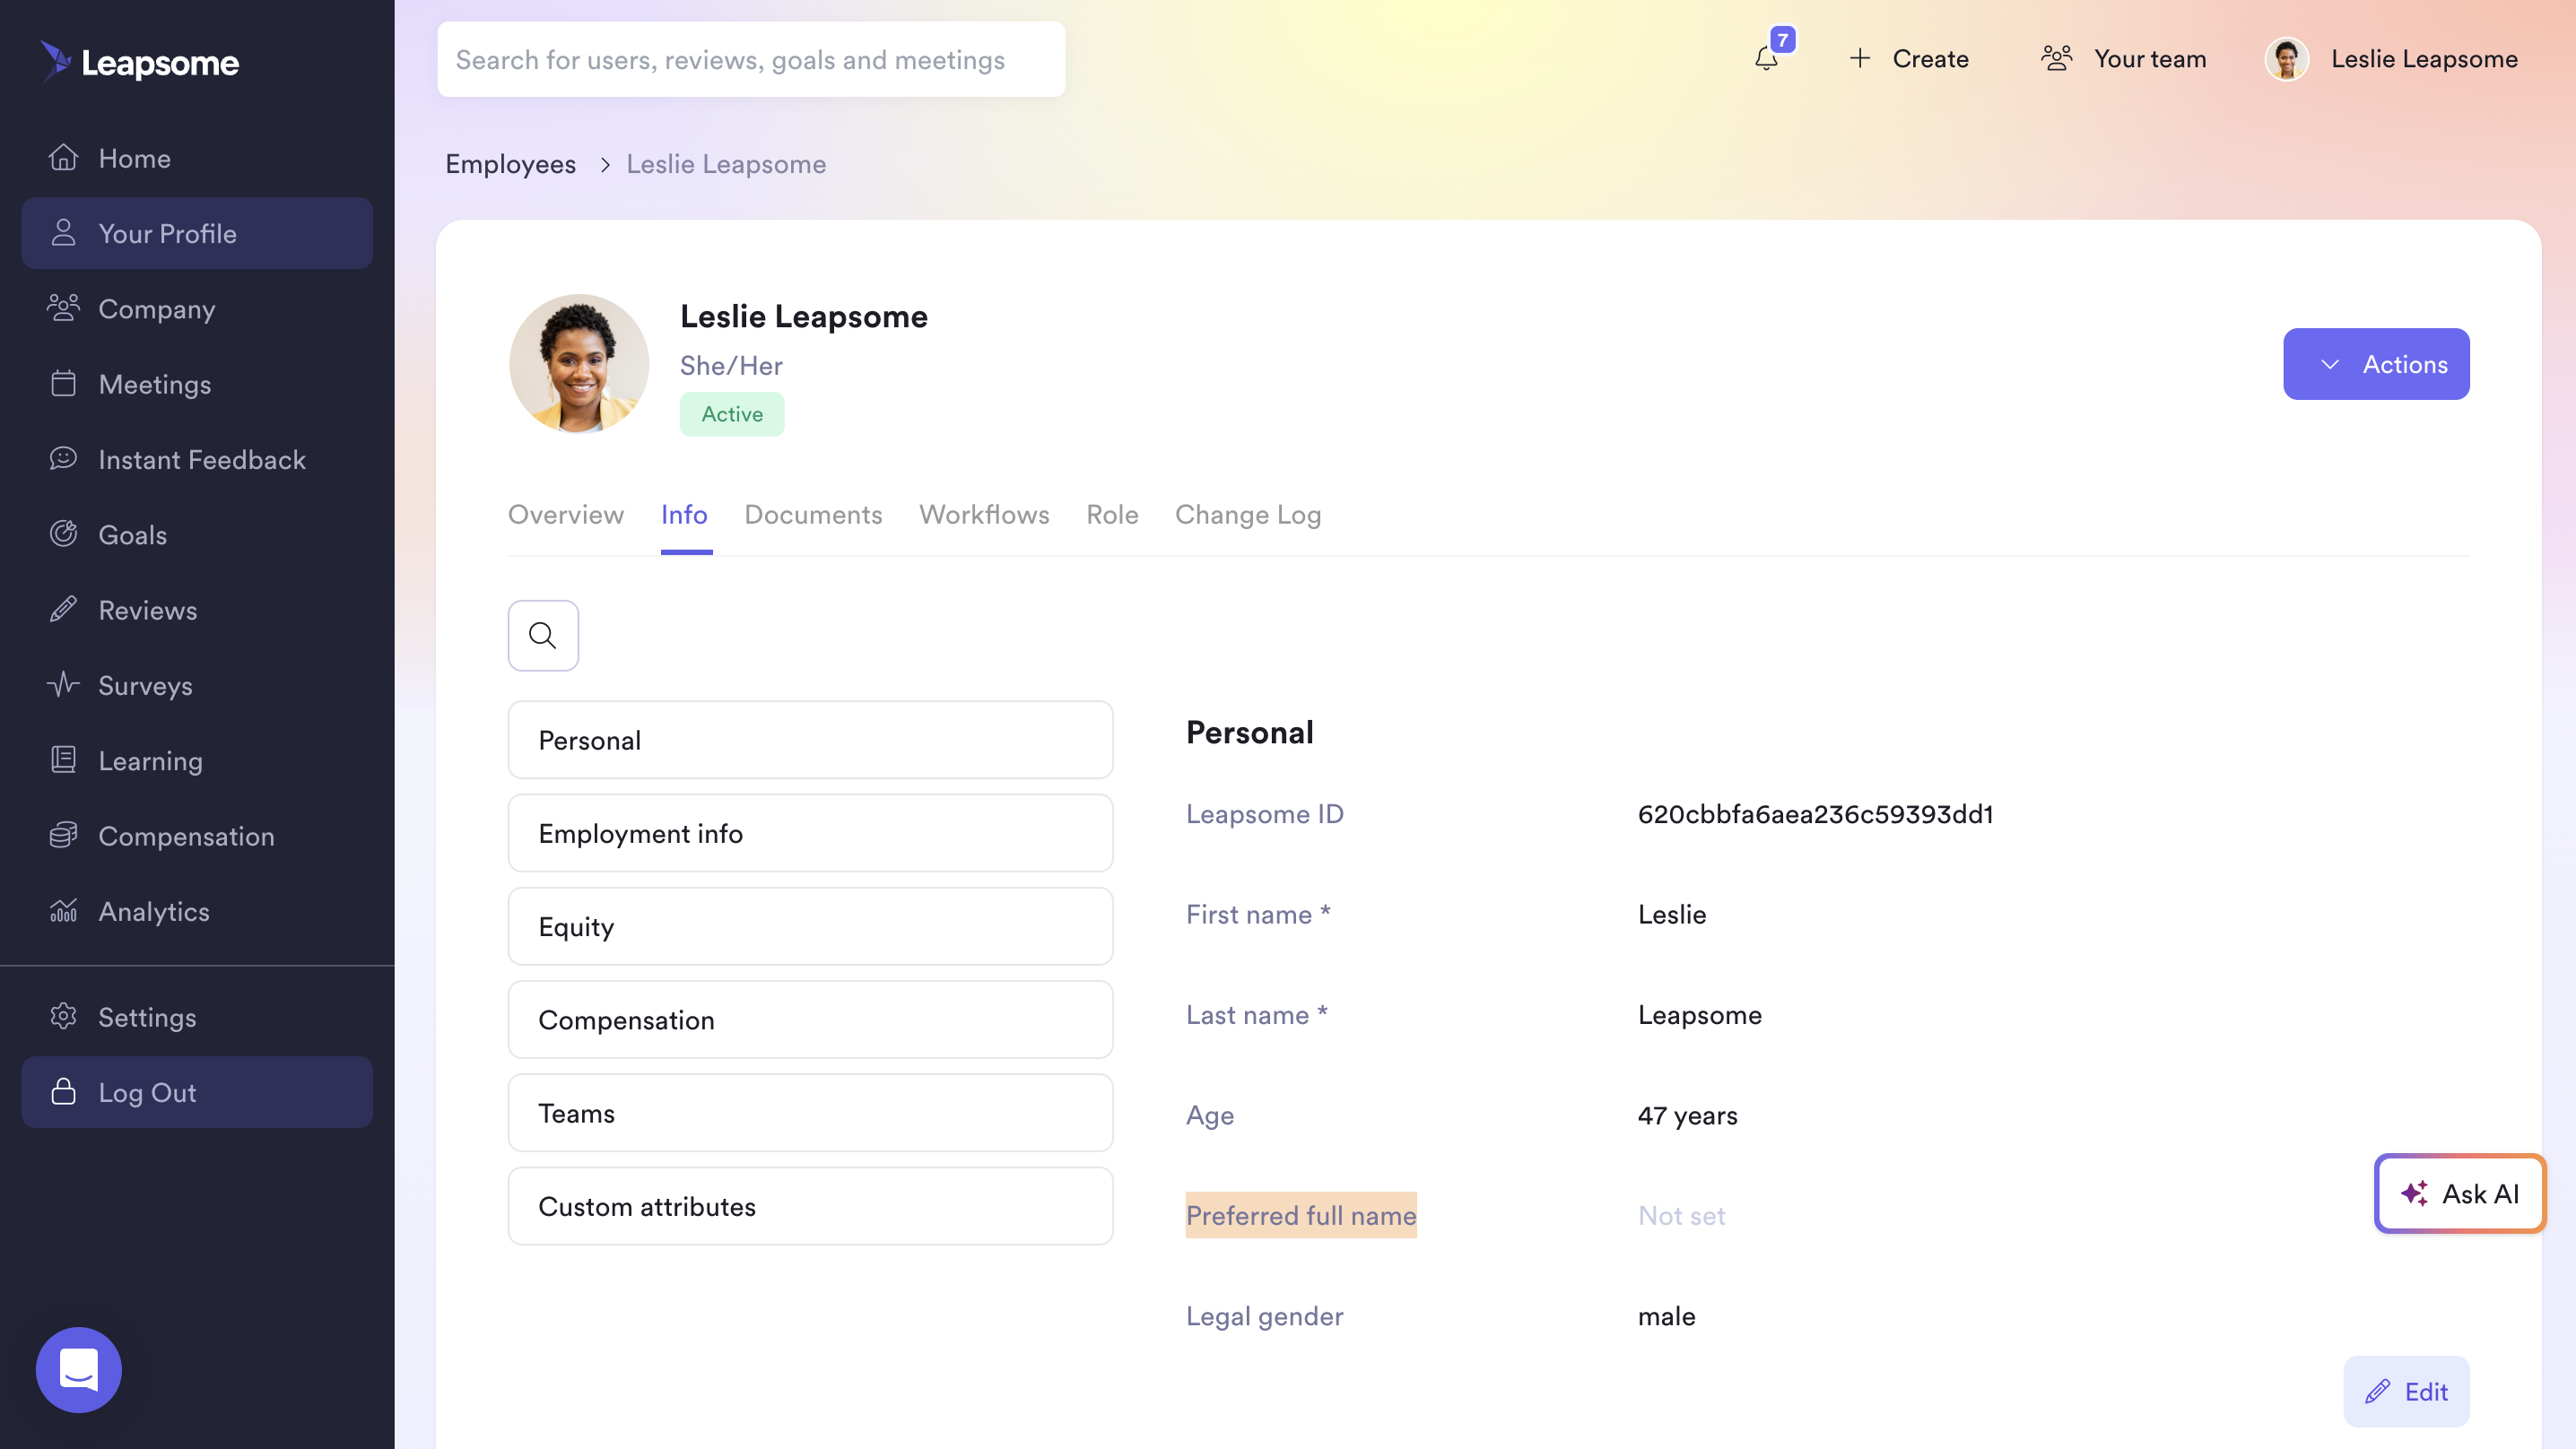
Task: Click the info search magnifier button
Action: (543, 635)
